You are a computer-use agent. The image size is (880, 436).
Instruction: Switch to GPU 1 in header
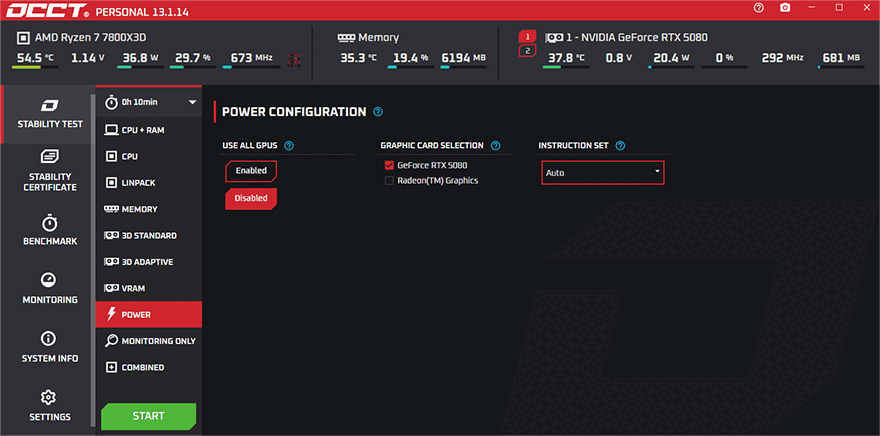[x=527, y=37]
